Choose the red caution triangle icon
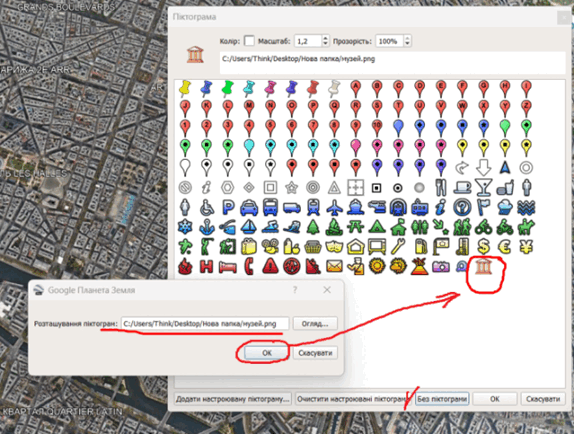This screenshot has width=574, height=434. (270, 266)
